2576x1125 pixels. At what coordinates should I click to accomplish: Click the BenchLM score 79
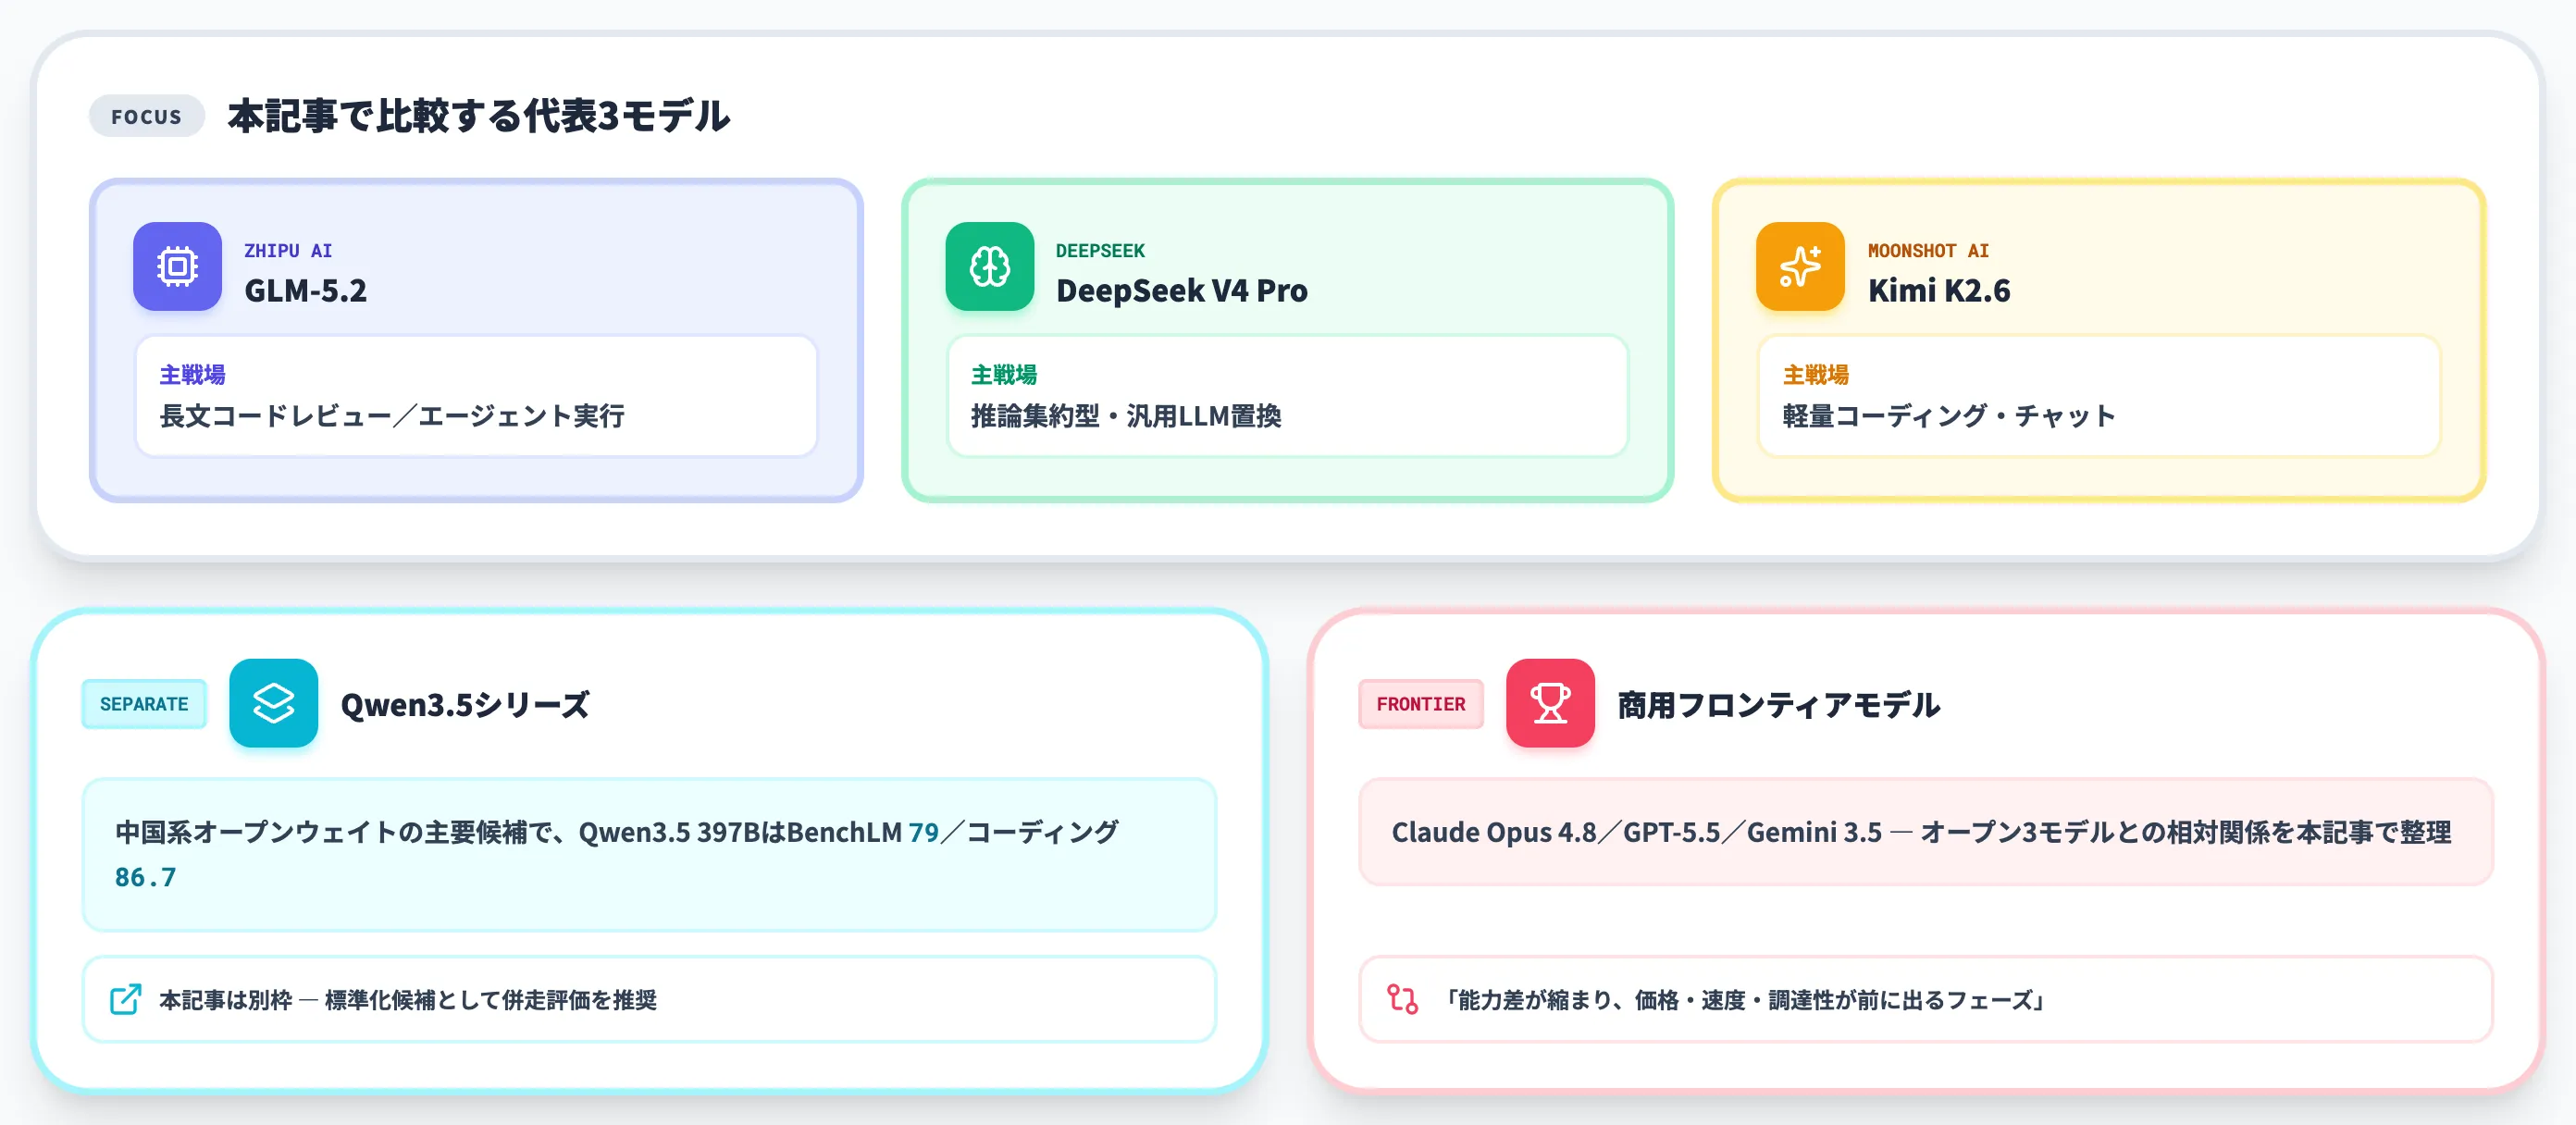point(923,832)
